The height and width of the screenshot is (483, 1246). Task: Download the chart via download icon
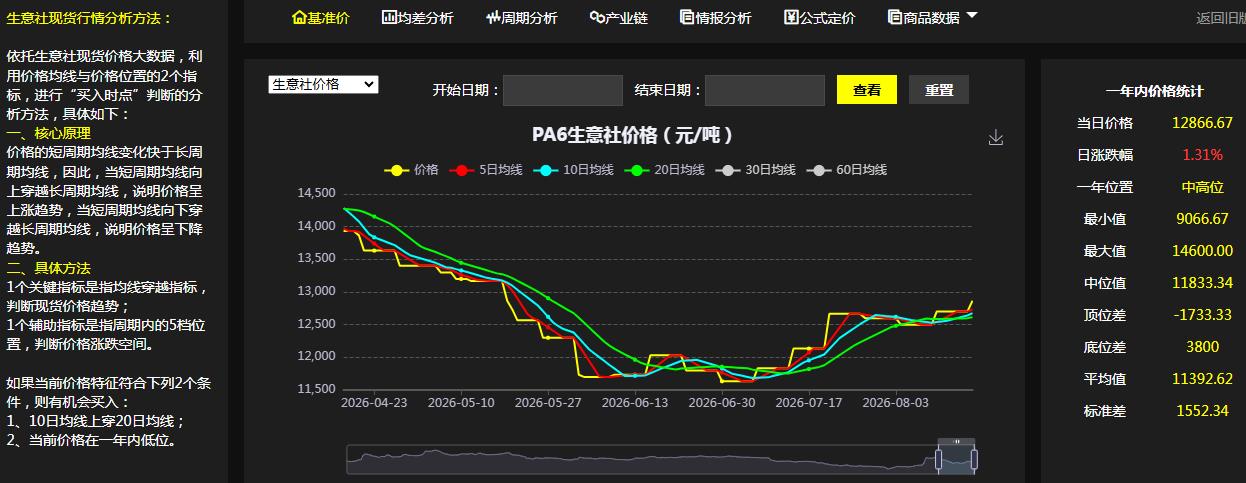point(995,138)
